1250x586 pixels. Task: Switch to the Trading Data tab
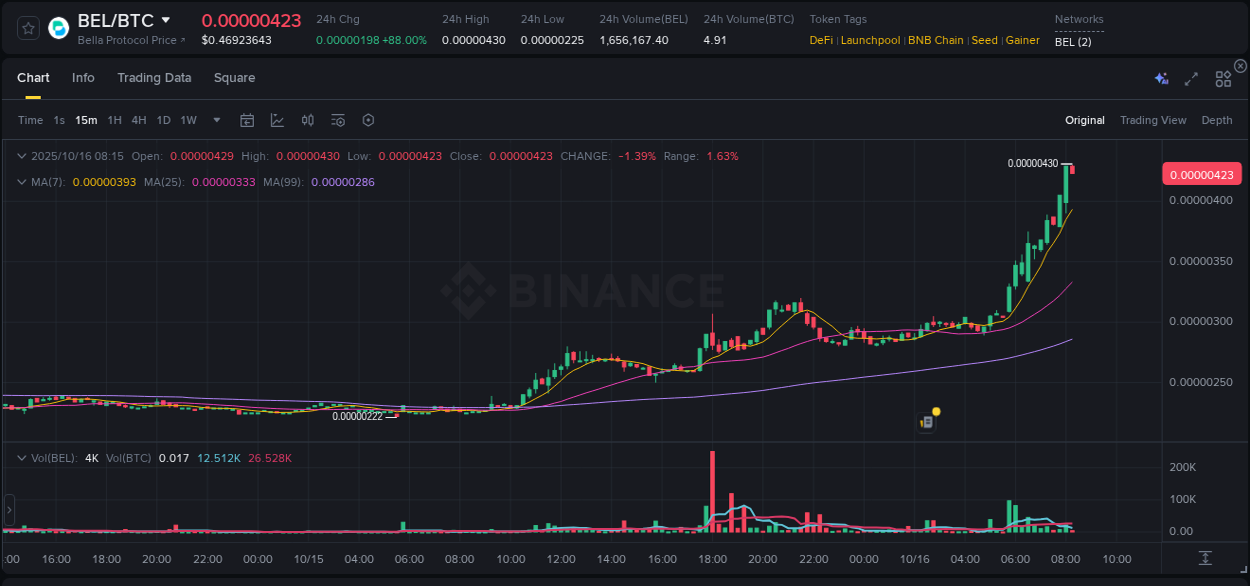click(x=154, y=78)
